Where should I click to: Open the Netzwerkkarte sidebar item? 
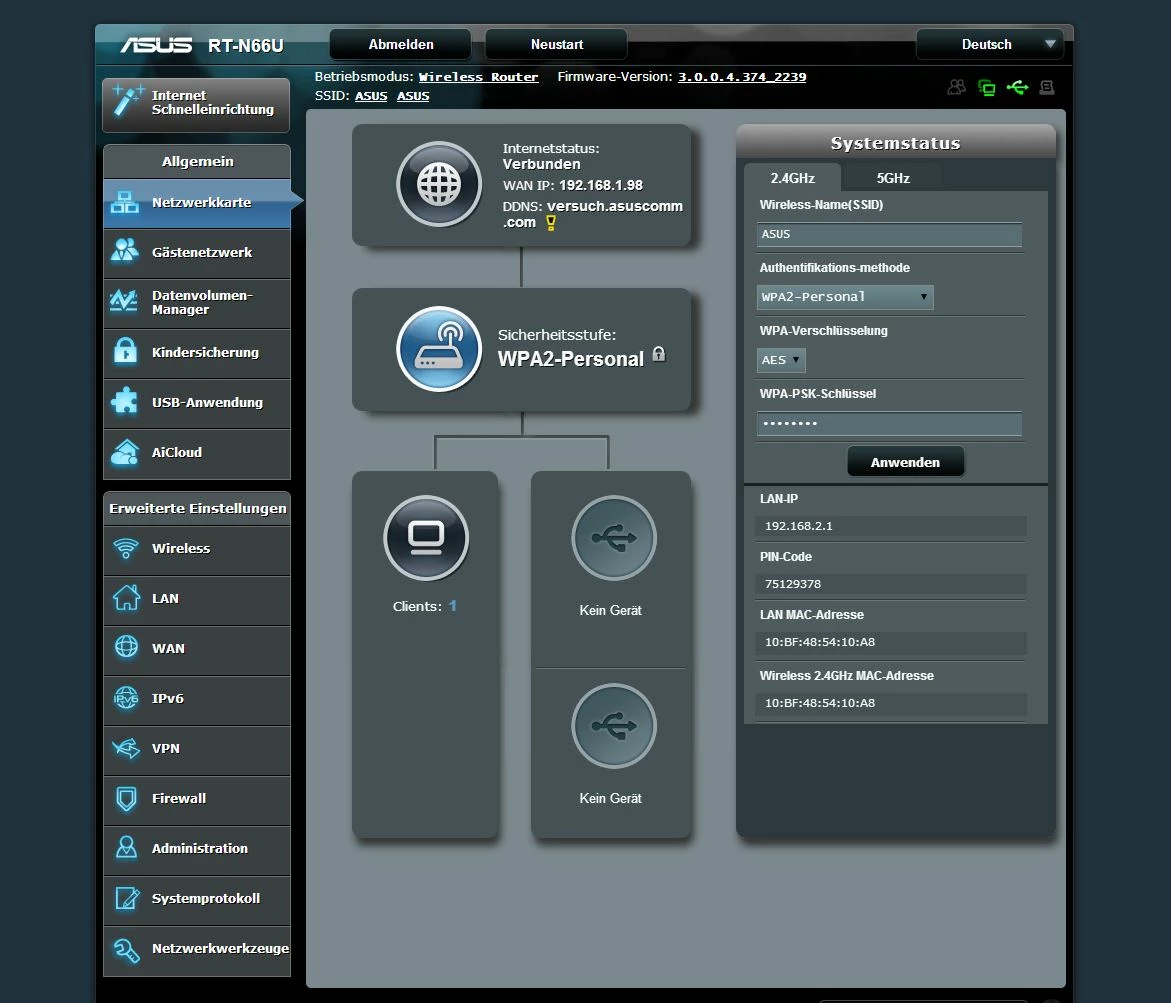pyautogui.click(x=197, y=202)
